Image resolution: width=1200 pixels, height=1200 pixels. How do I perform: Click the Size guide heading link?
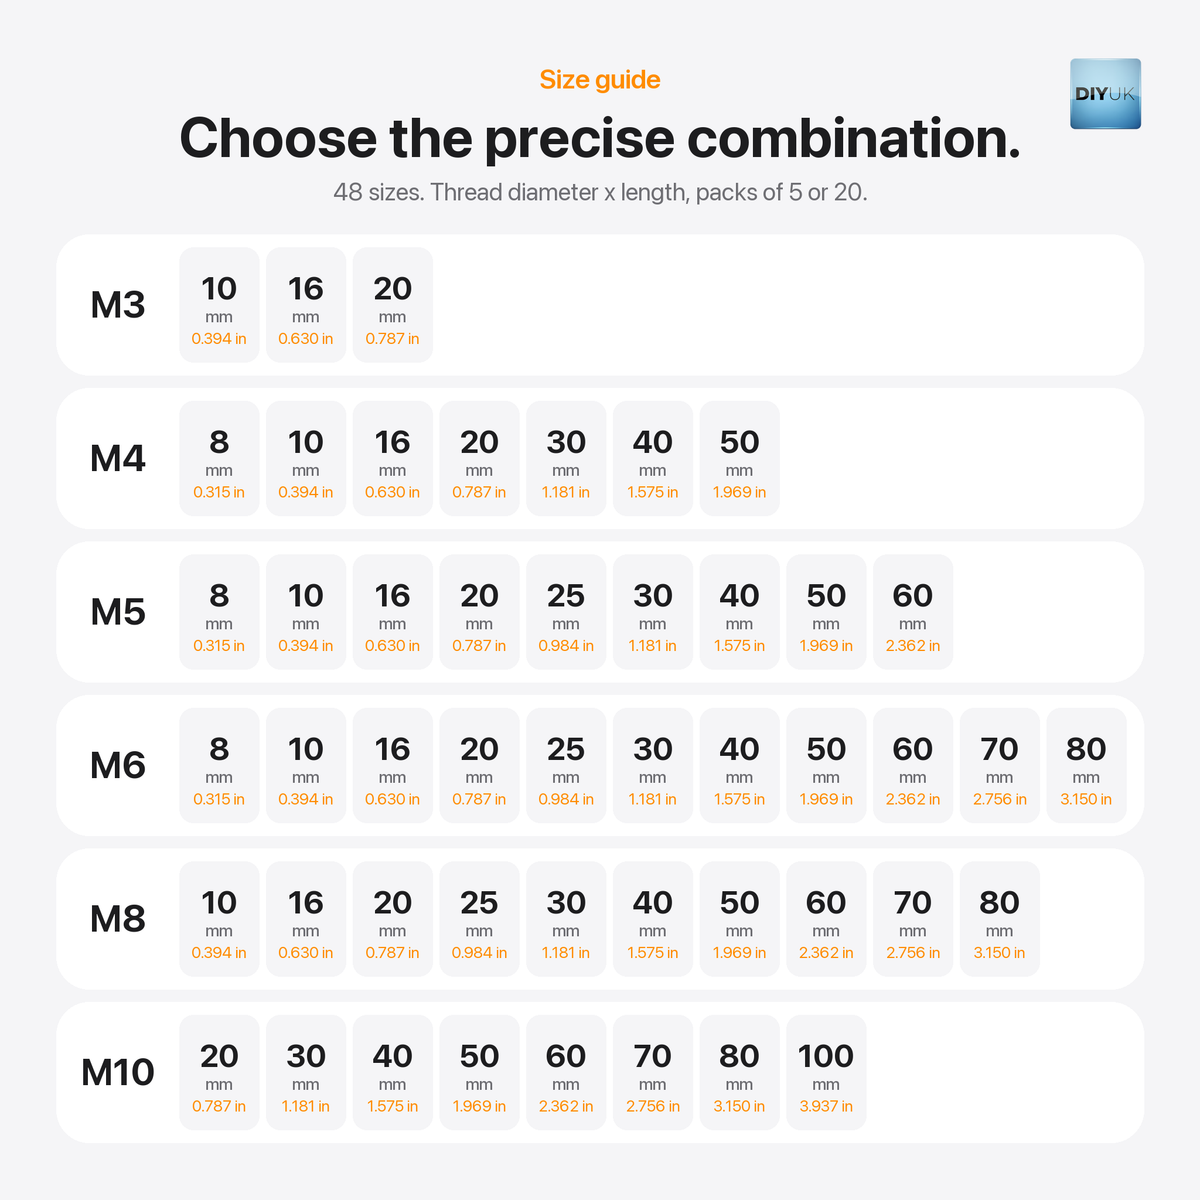(x=600, y=80)
